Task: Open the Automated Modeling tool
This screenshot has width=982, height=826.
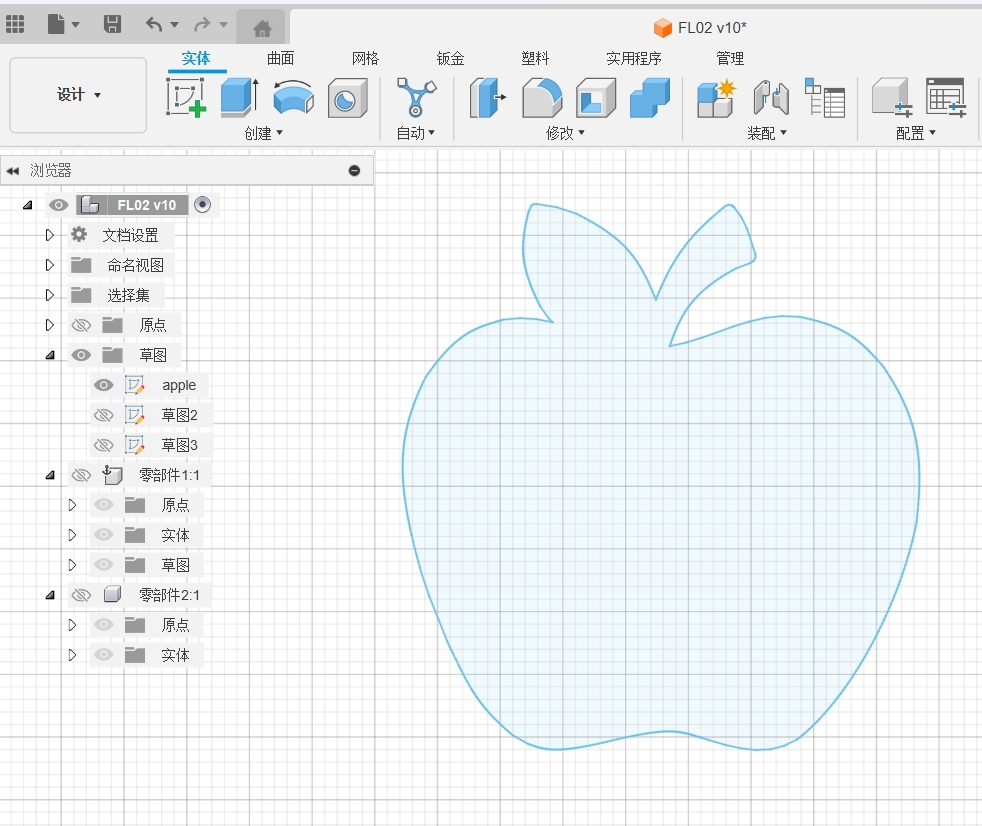Action: pos(416,97)
